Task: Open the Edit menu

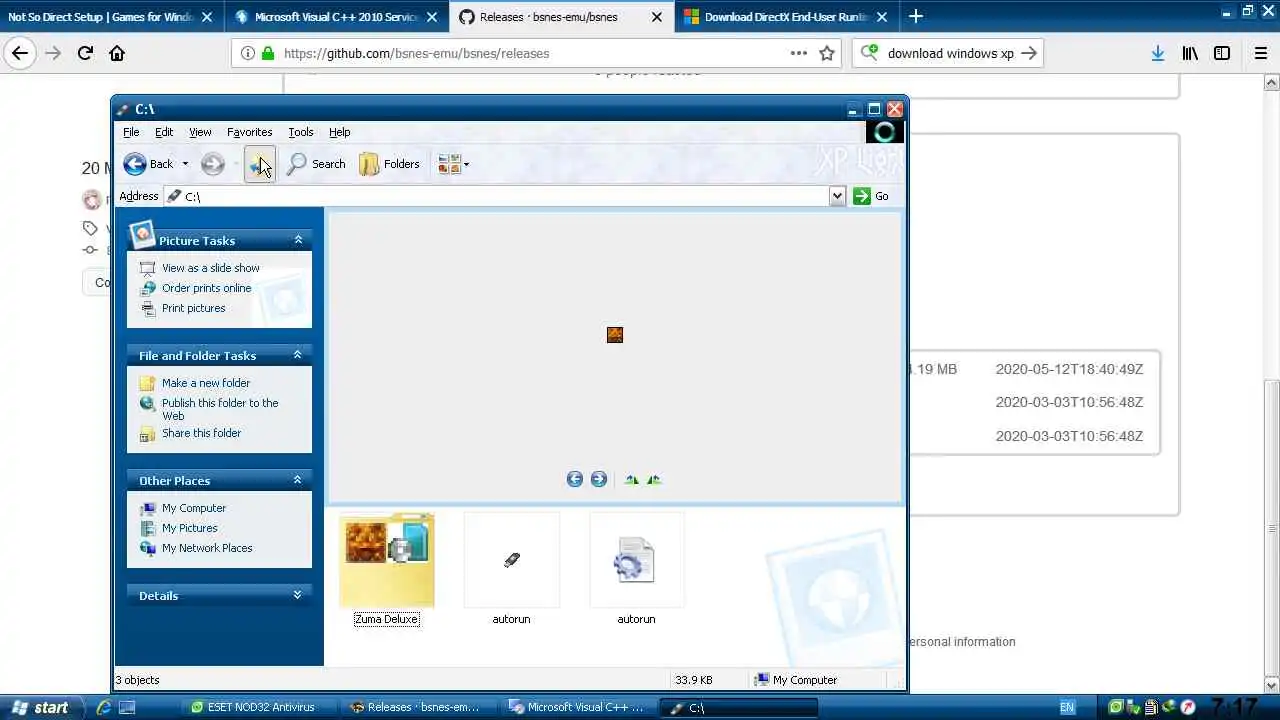Action: click(x=164, y=132)
